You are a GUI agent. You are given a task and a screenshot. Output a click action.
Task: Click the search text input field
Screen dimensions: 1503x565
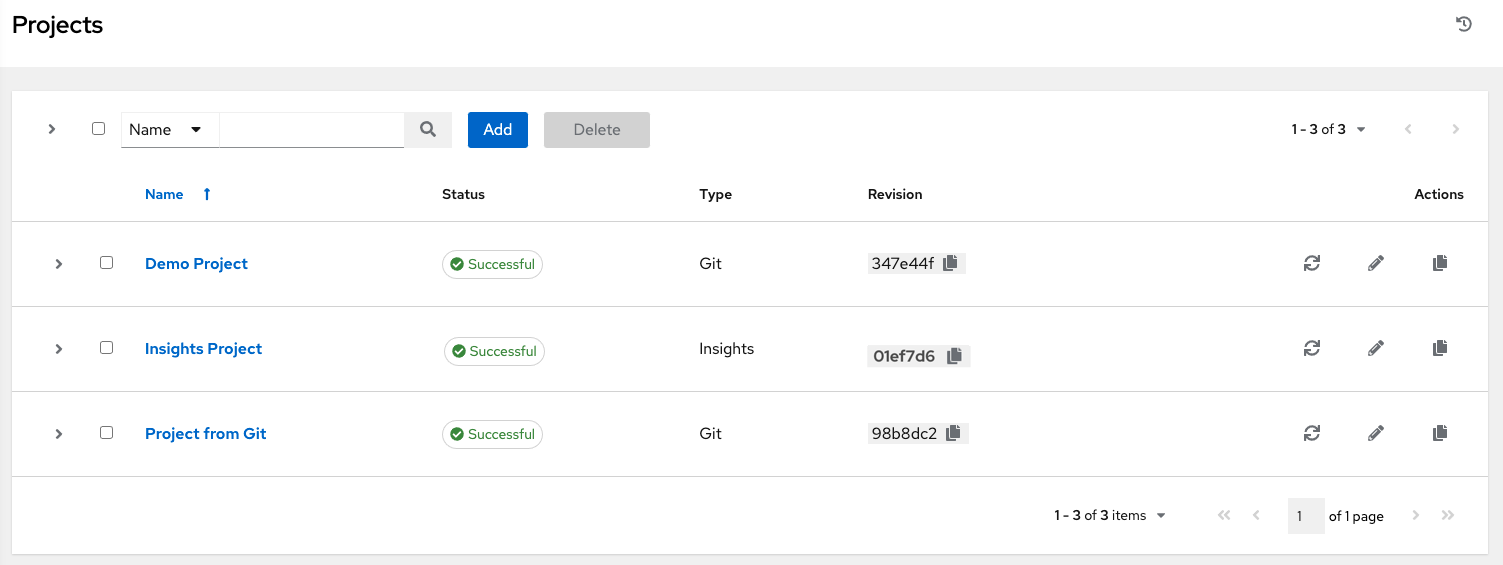(311, 130)
